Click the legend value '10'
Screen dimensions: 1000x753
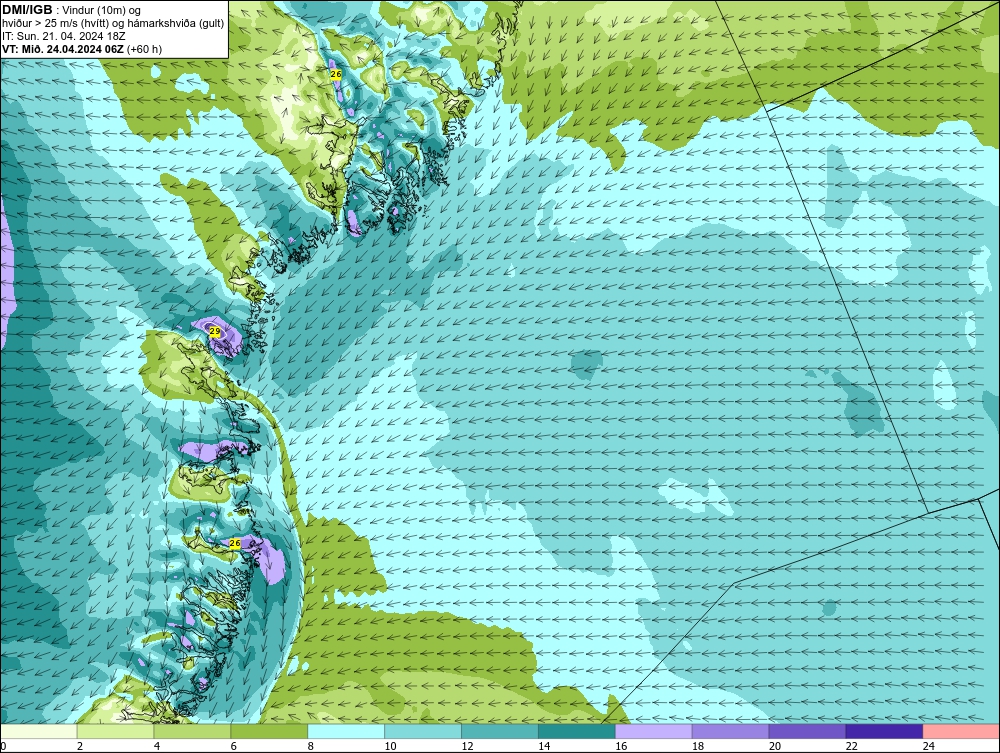coord(390,746)
